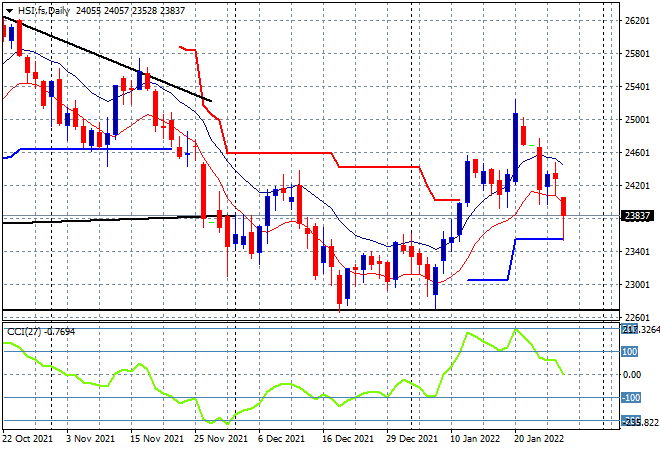Click the 15 Nov 2021 date label

[x=157, y=439]
